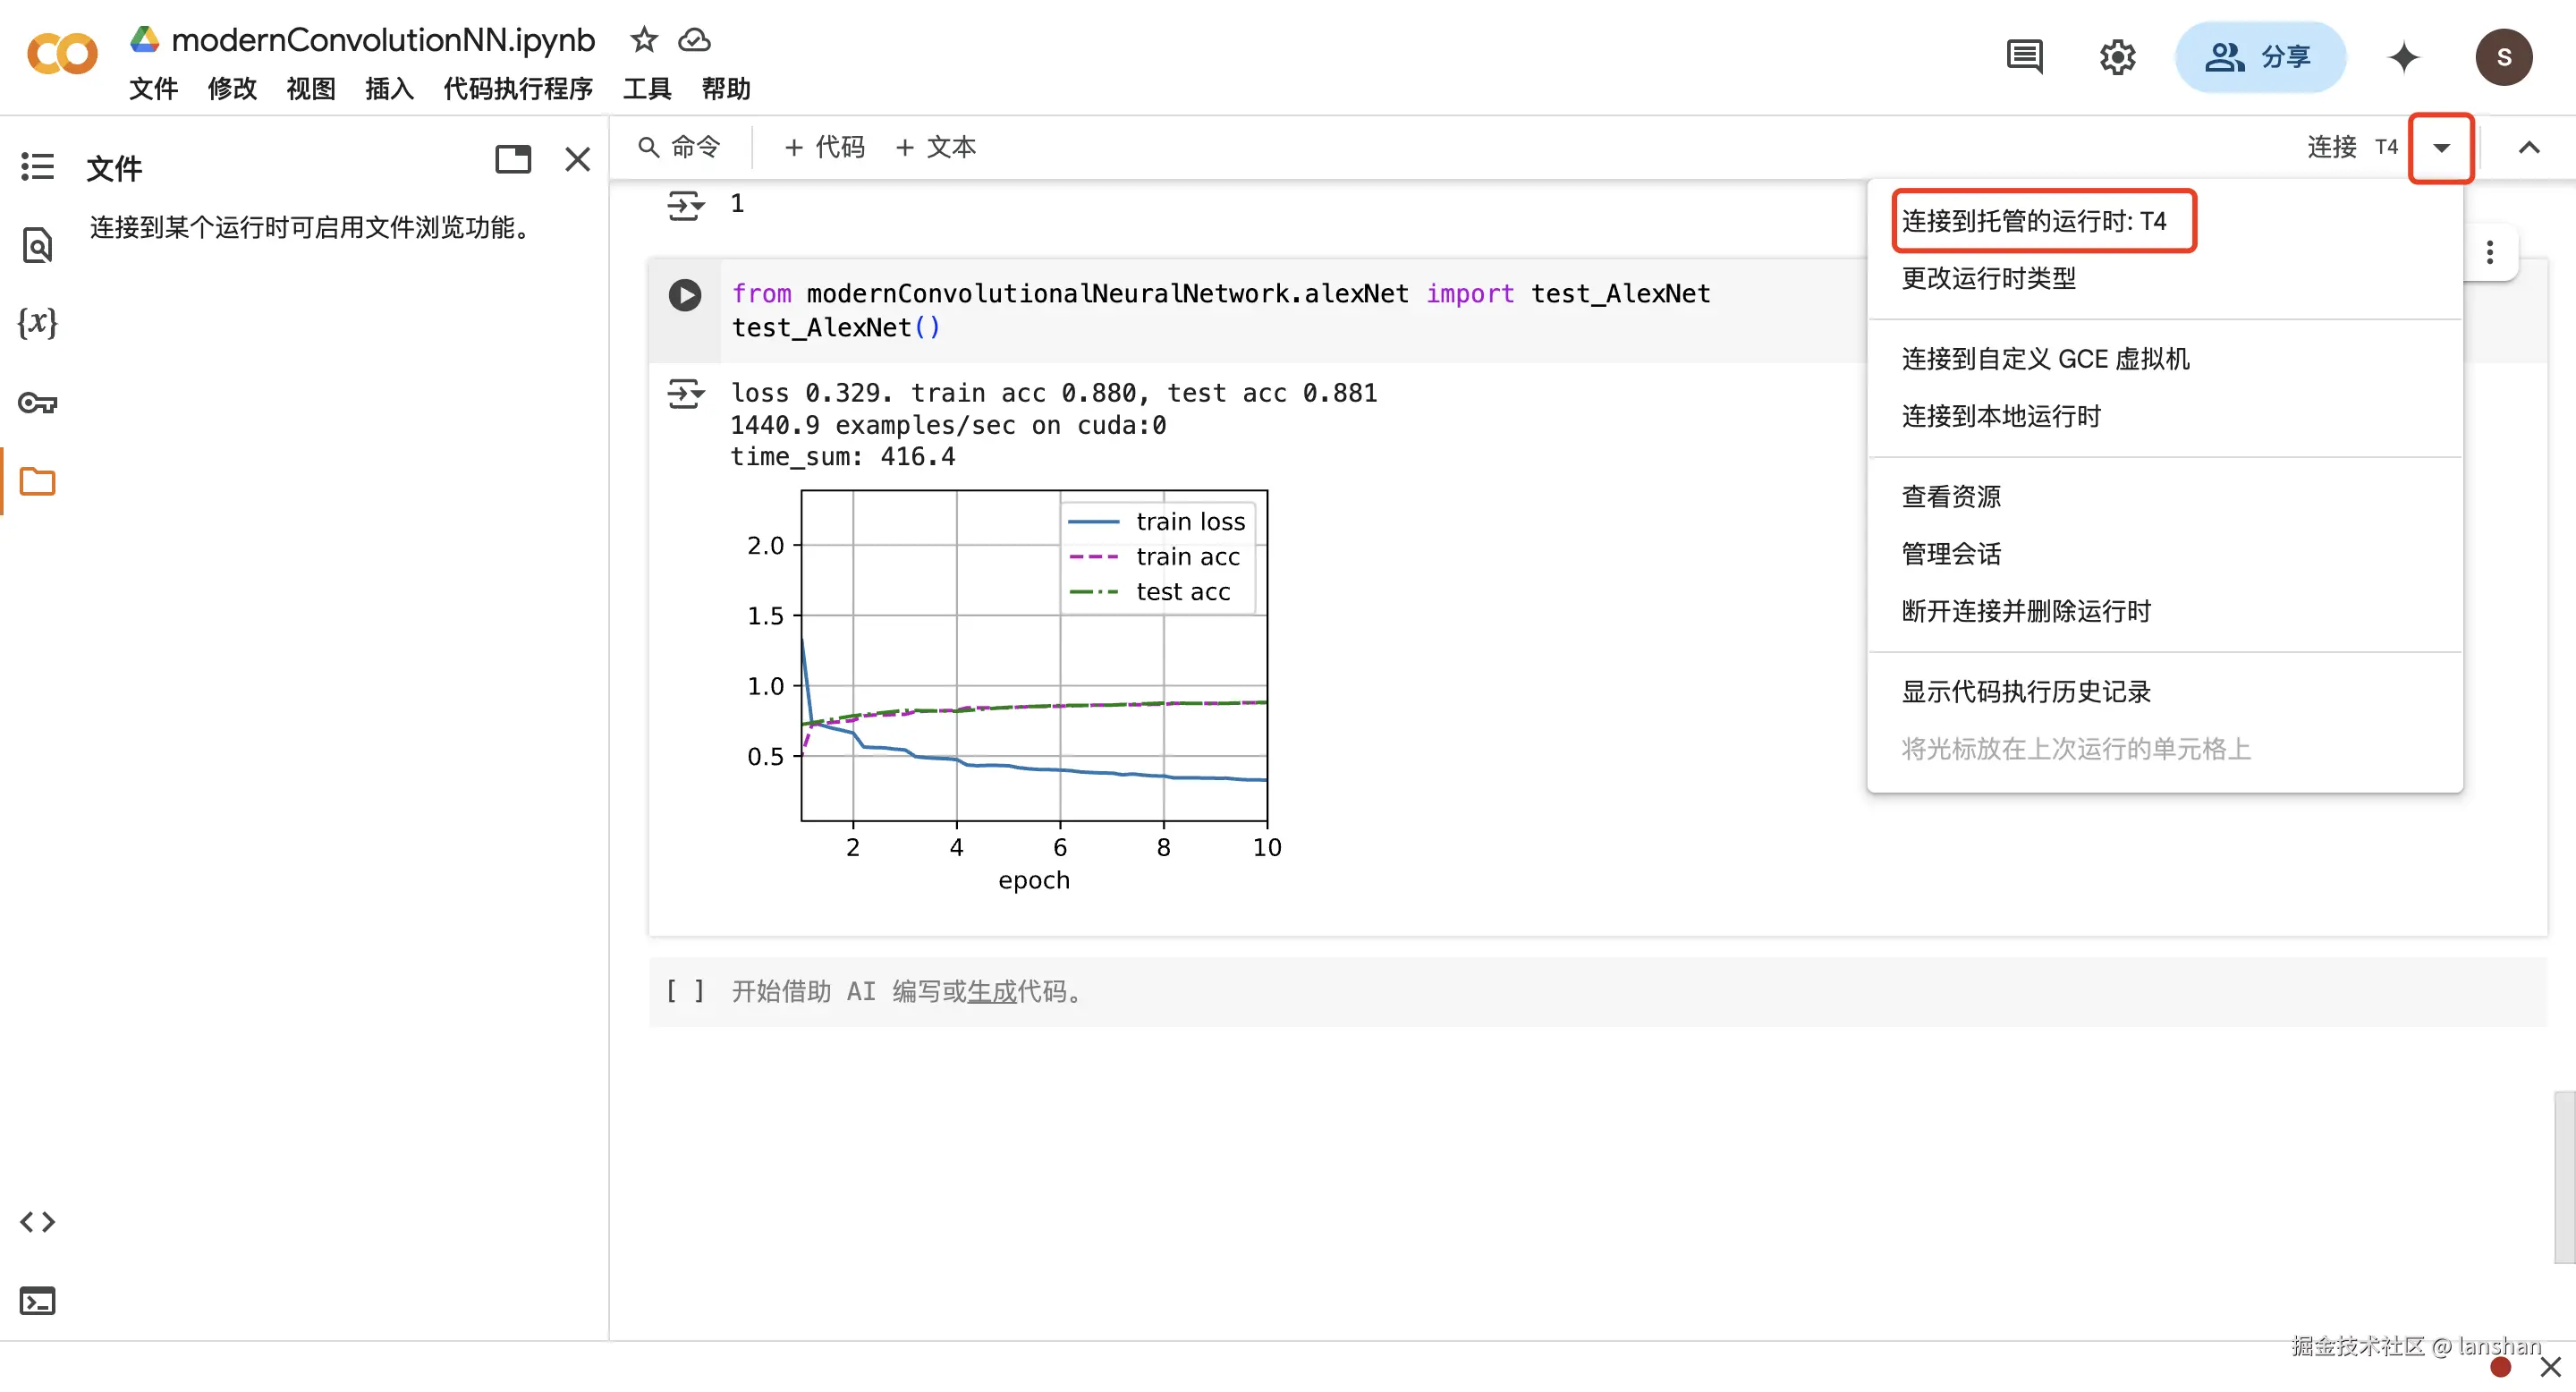Run the test_AlexNet code cell
Image resolution: width=2576 pixels, height=1392 pixels.
[684, 294]
